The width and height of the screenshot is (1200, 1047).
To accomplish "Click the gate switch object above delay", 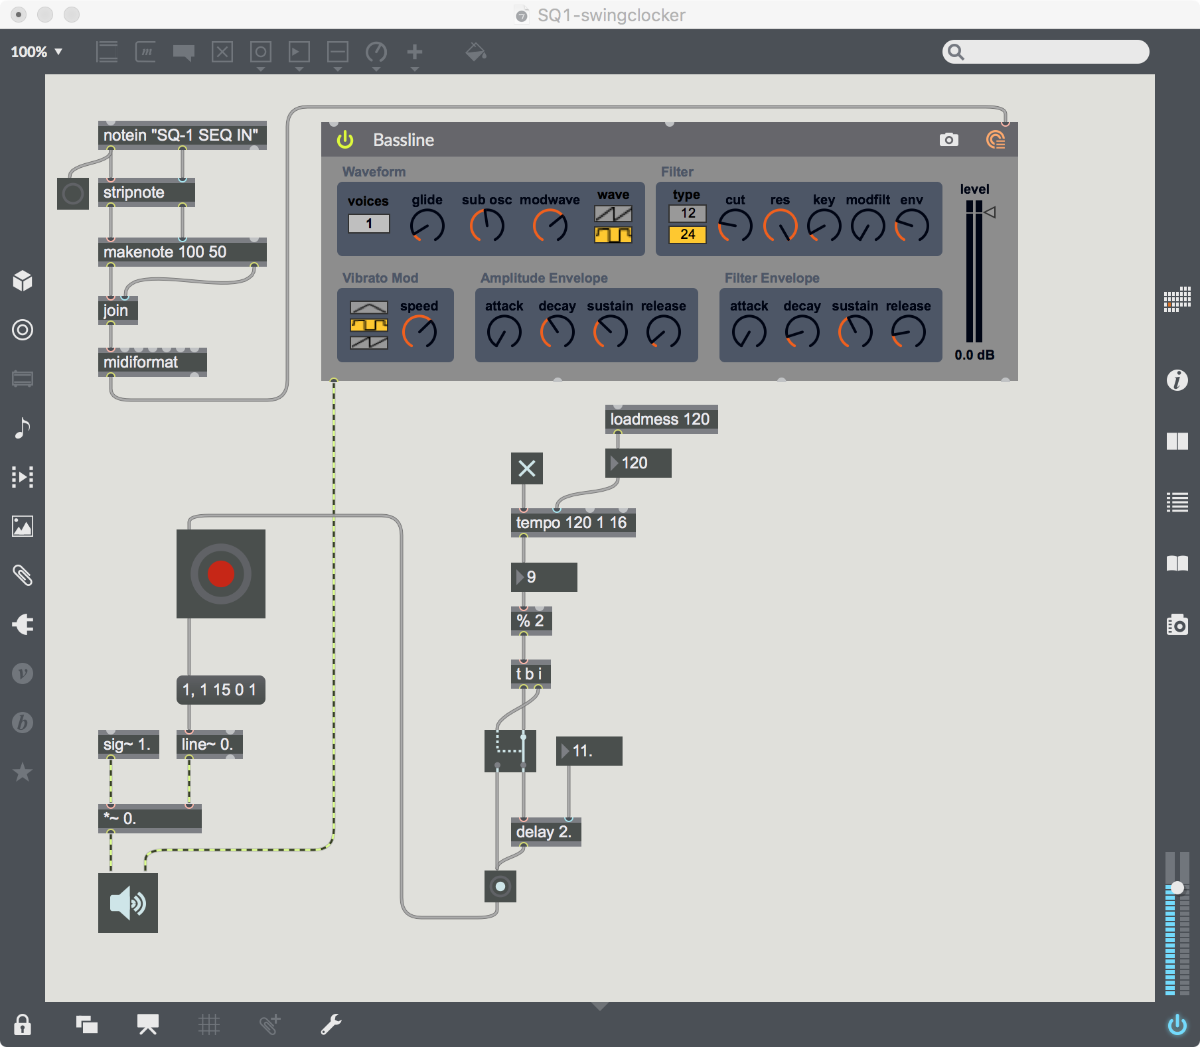I will click(x=510, y=750).
